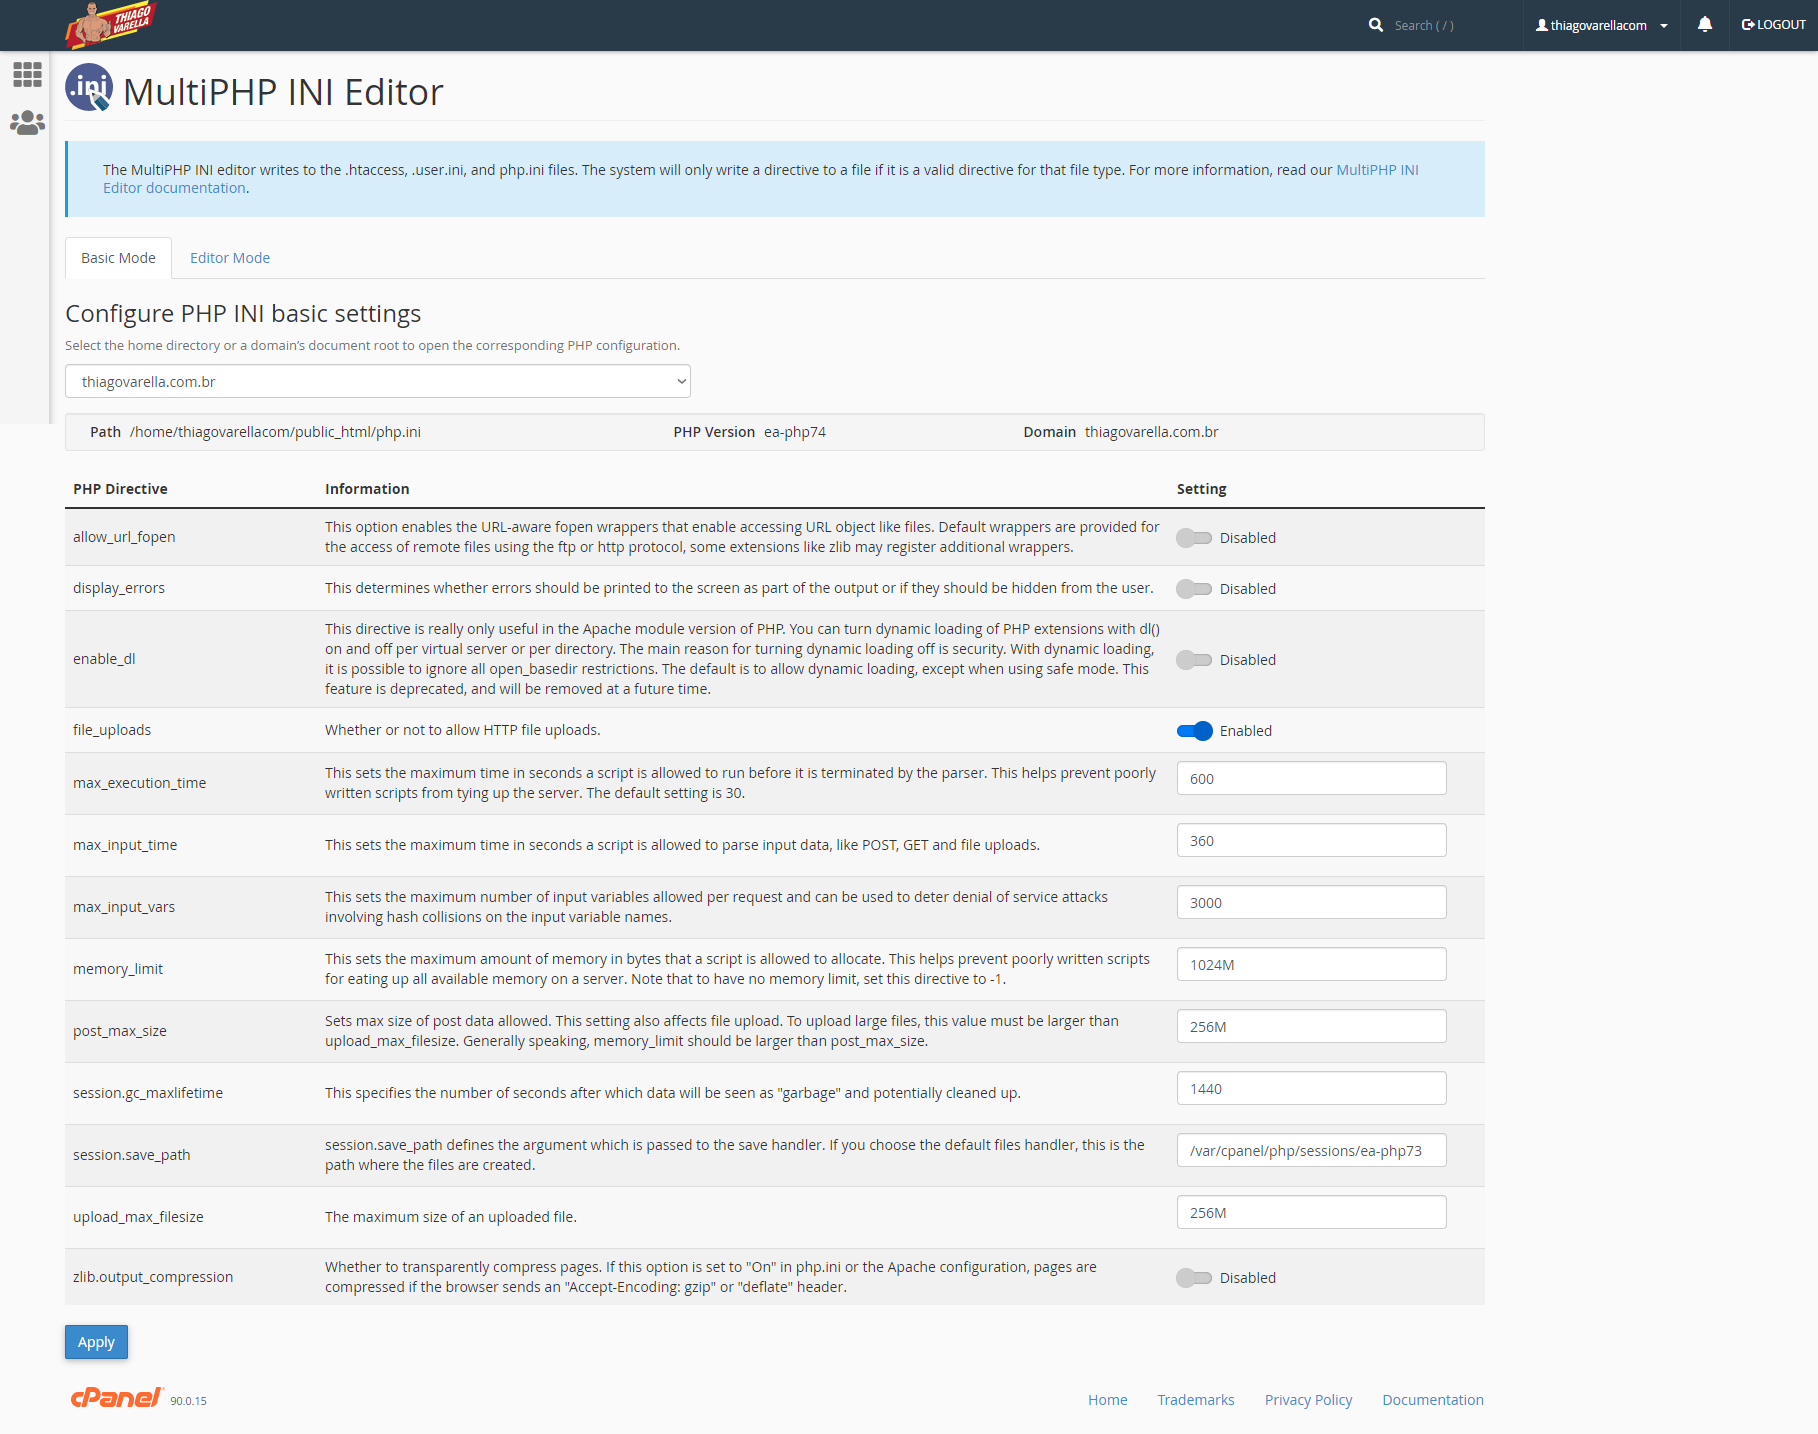
Task: Edit the upload_max_filesize value field
Action: 1312,1212
